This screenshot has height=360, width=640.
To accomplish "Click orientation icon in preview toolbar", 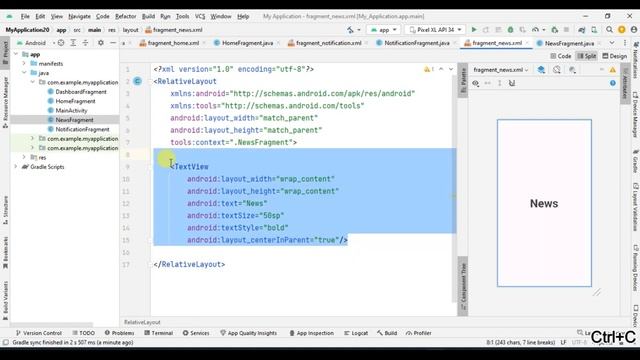I will (x=557, y=70).
